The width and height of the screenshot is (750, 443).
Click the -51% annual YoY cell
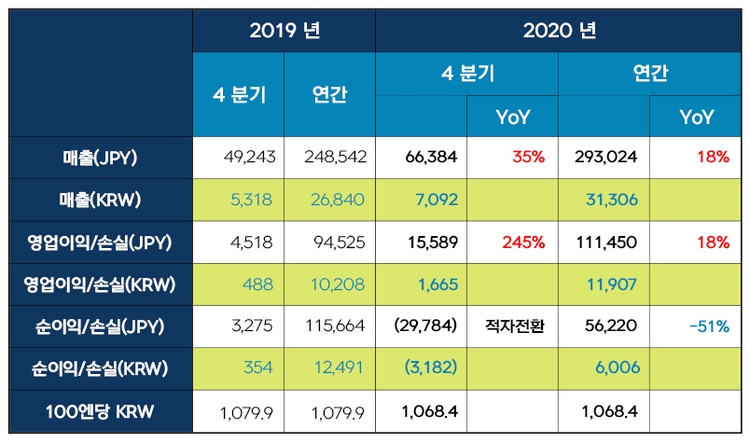point(695,327)
